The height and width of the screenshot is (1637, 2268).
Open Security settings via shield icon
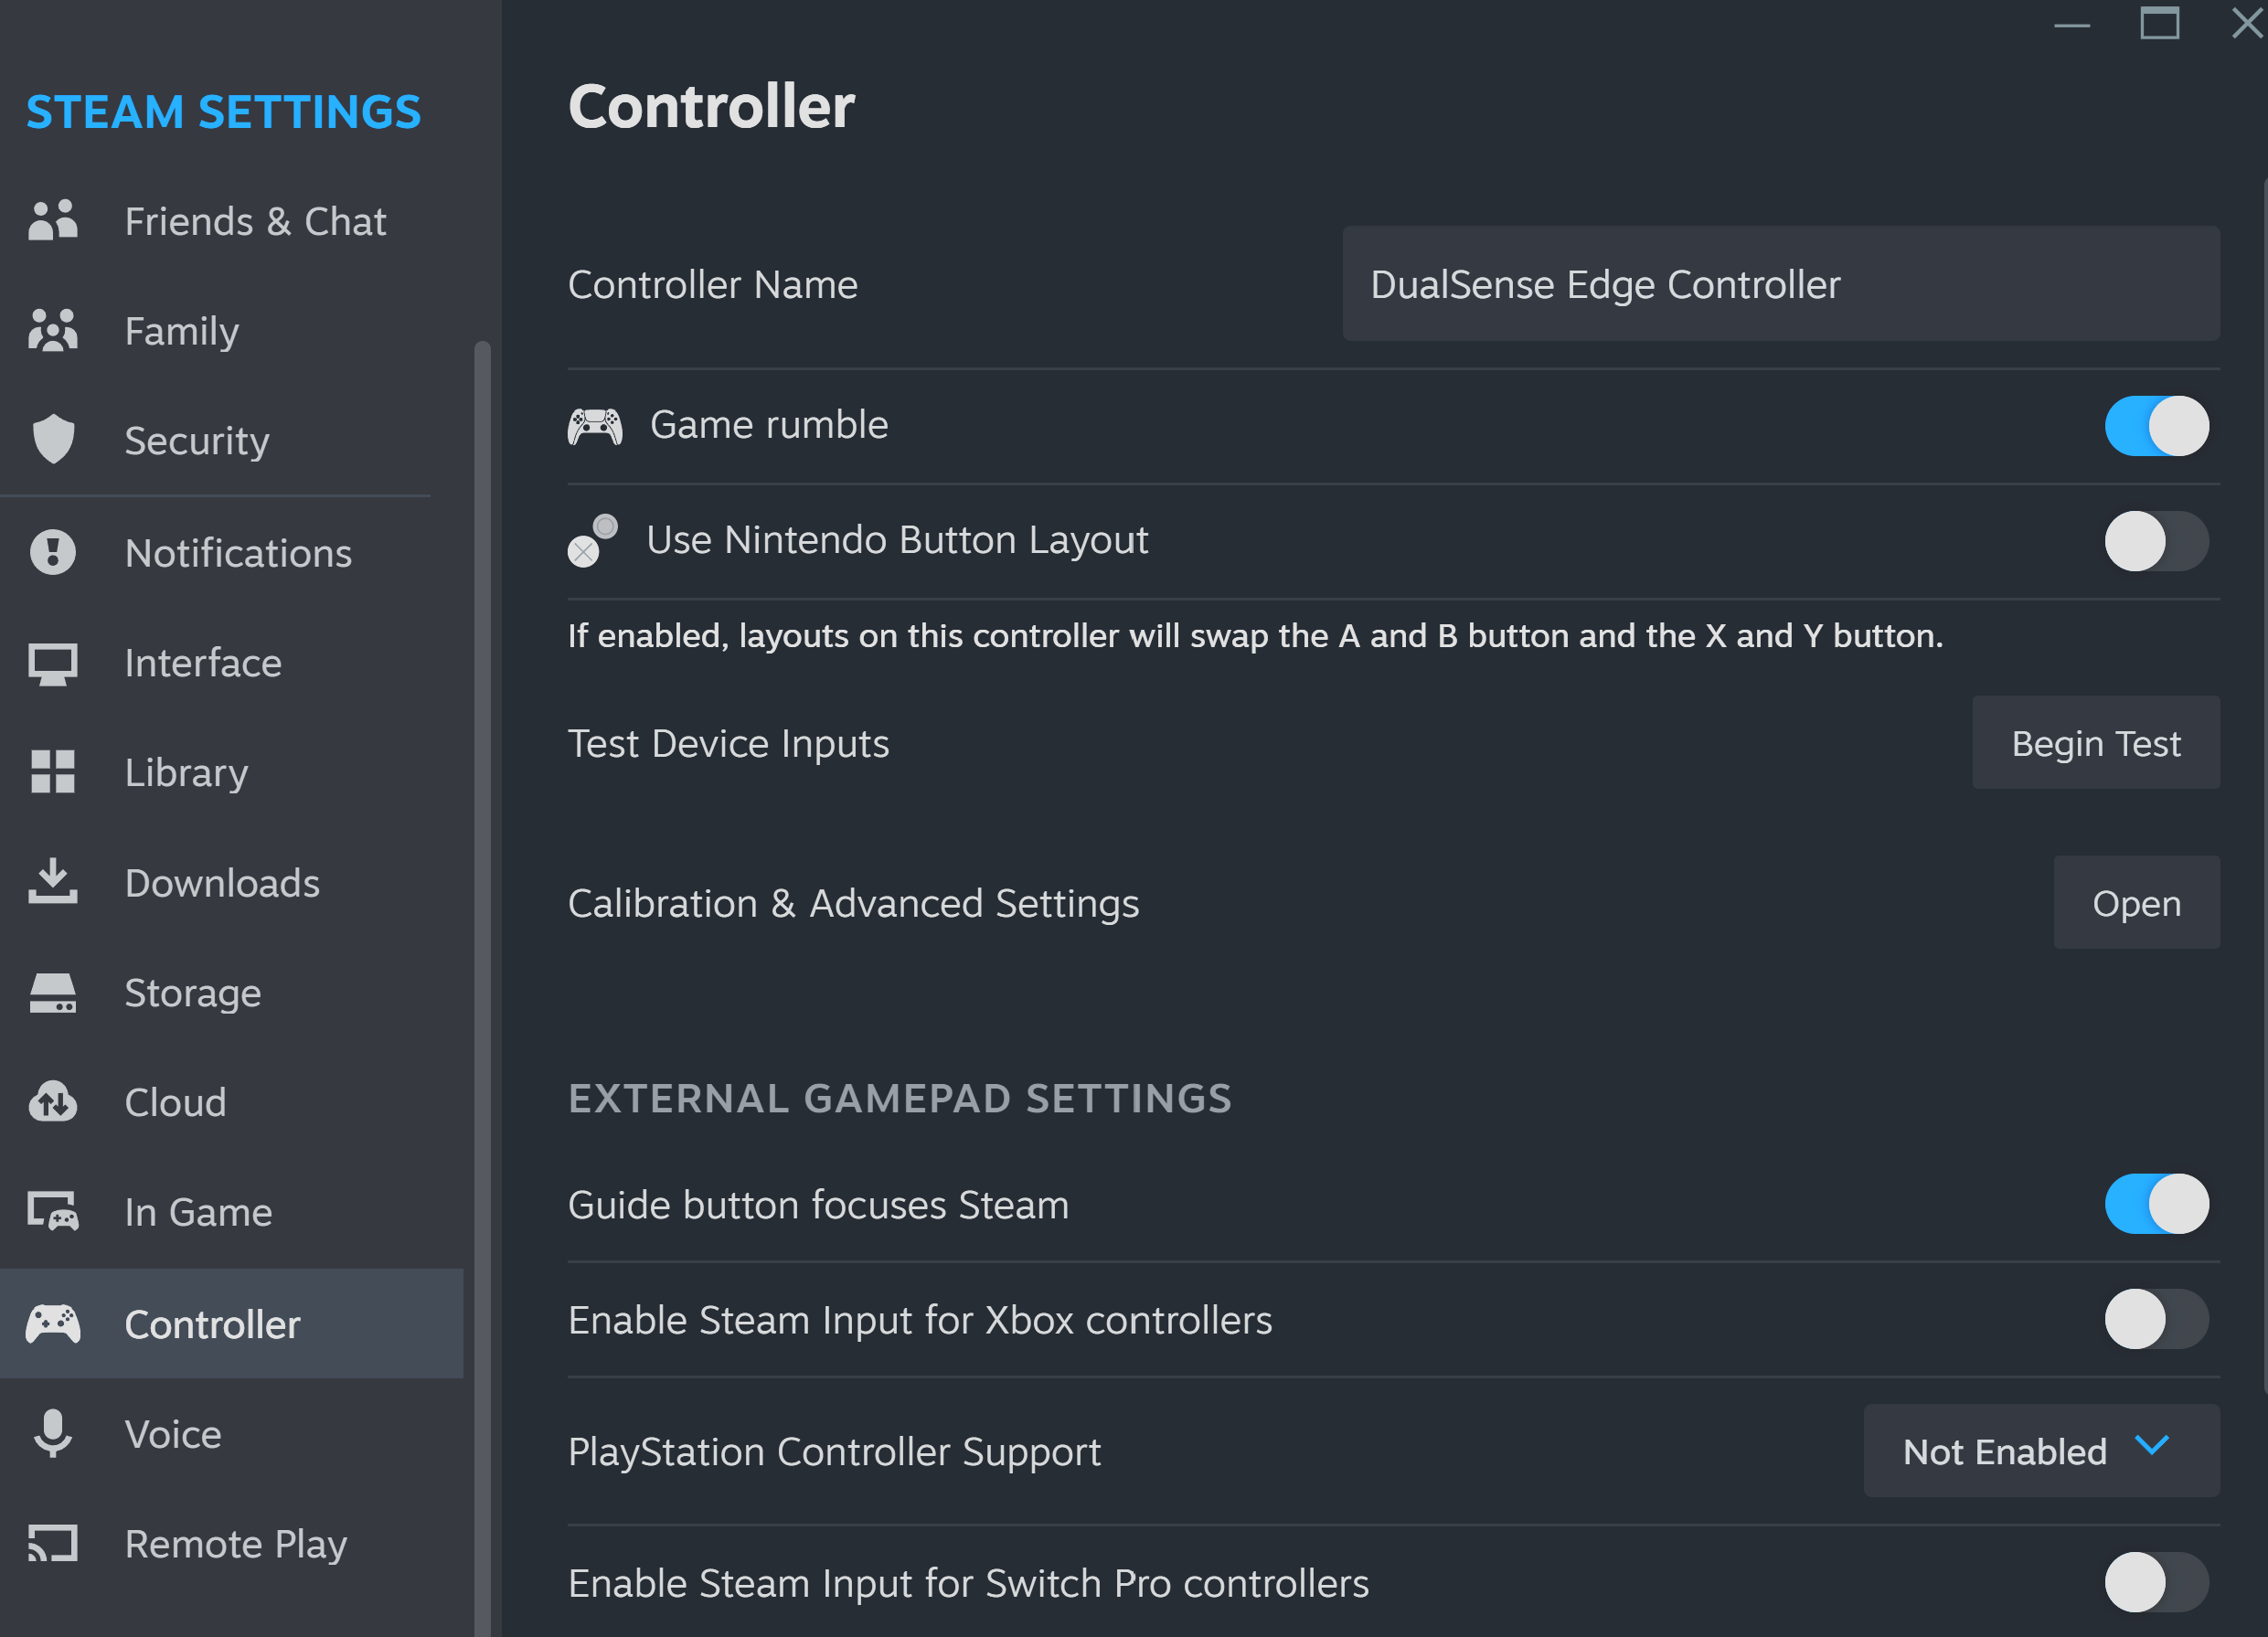point(54,440)
